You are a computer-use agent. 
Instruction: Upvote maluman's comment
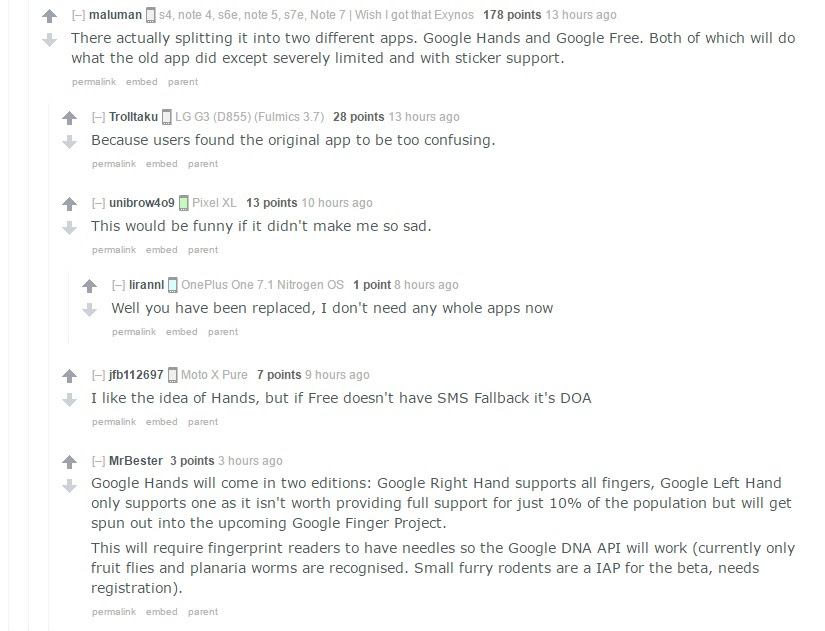(x=49, y=16)
